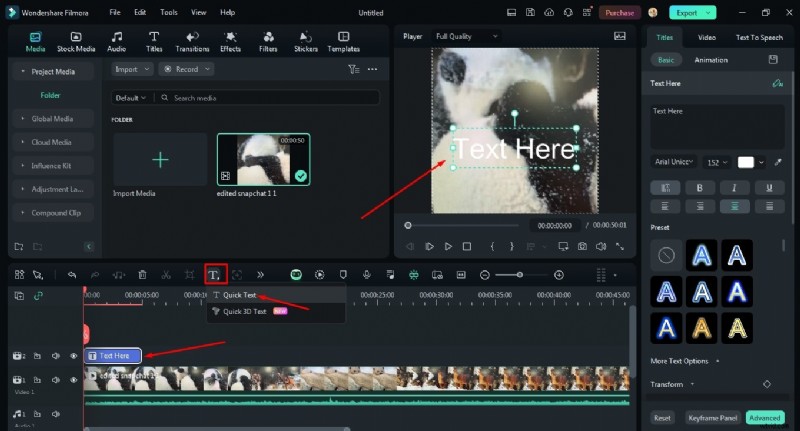The width and height of the screenshot is (800, 431).
Task: Click the marker shield icon
Action: coord(343,275)
